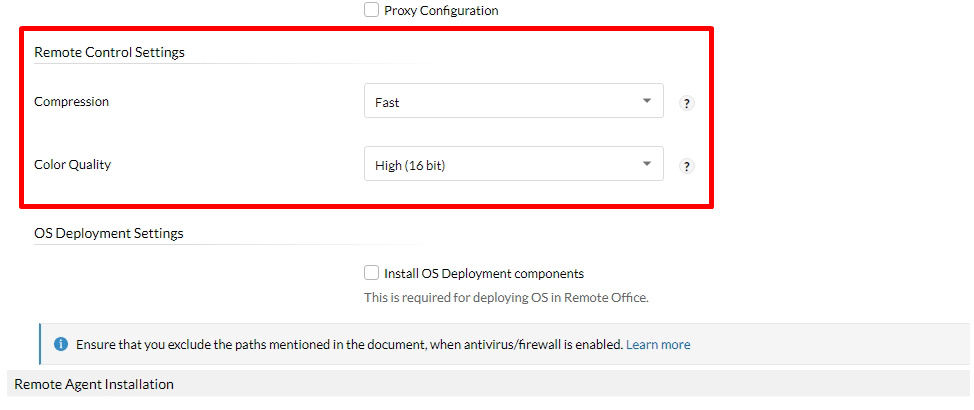Check Install OS Deployment components box

tap(371, 273)
